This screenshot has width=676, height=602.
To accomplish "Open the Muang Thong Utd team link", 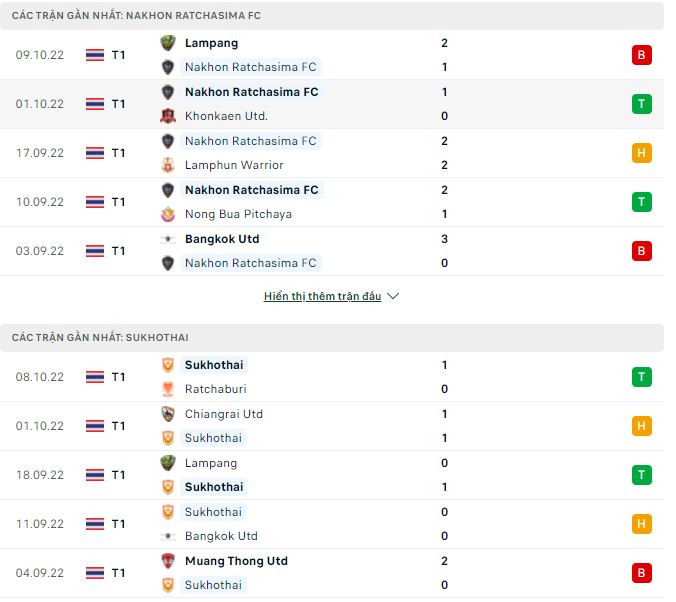I will (x=236, y=561).
